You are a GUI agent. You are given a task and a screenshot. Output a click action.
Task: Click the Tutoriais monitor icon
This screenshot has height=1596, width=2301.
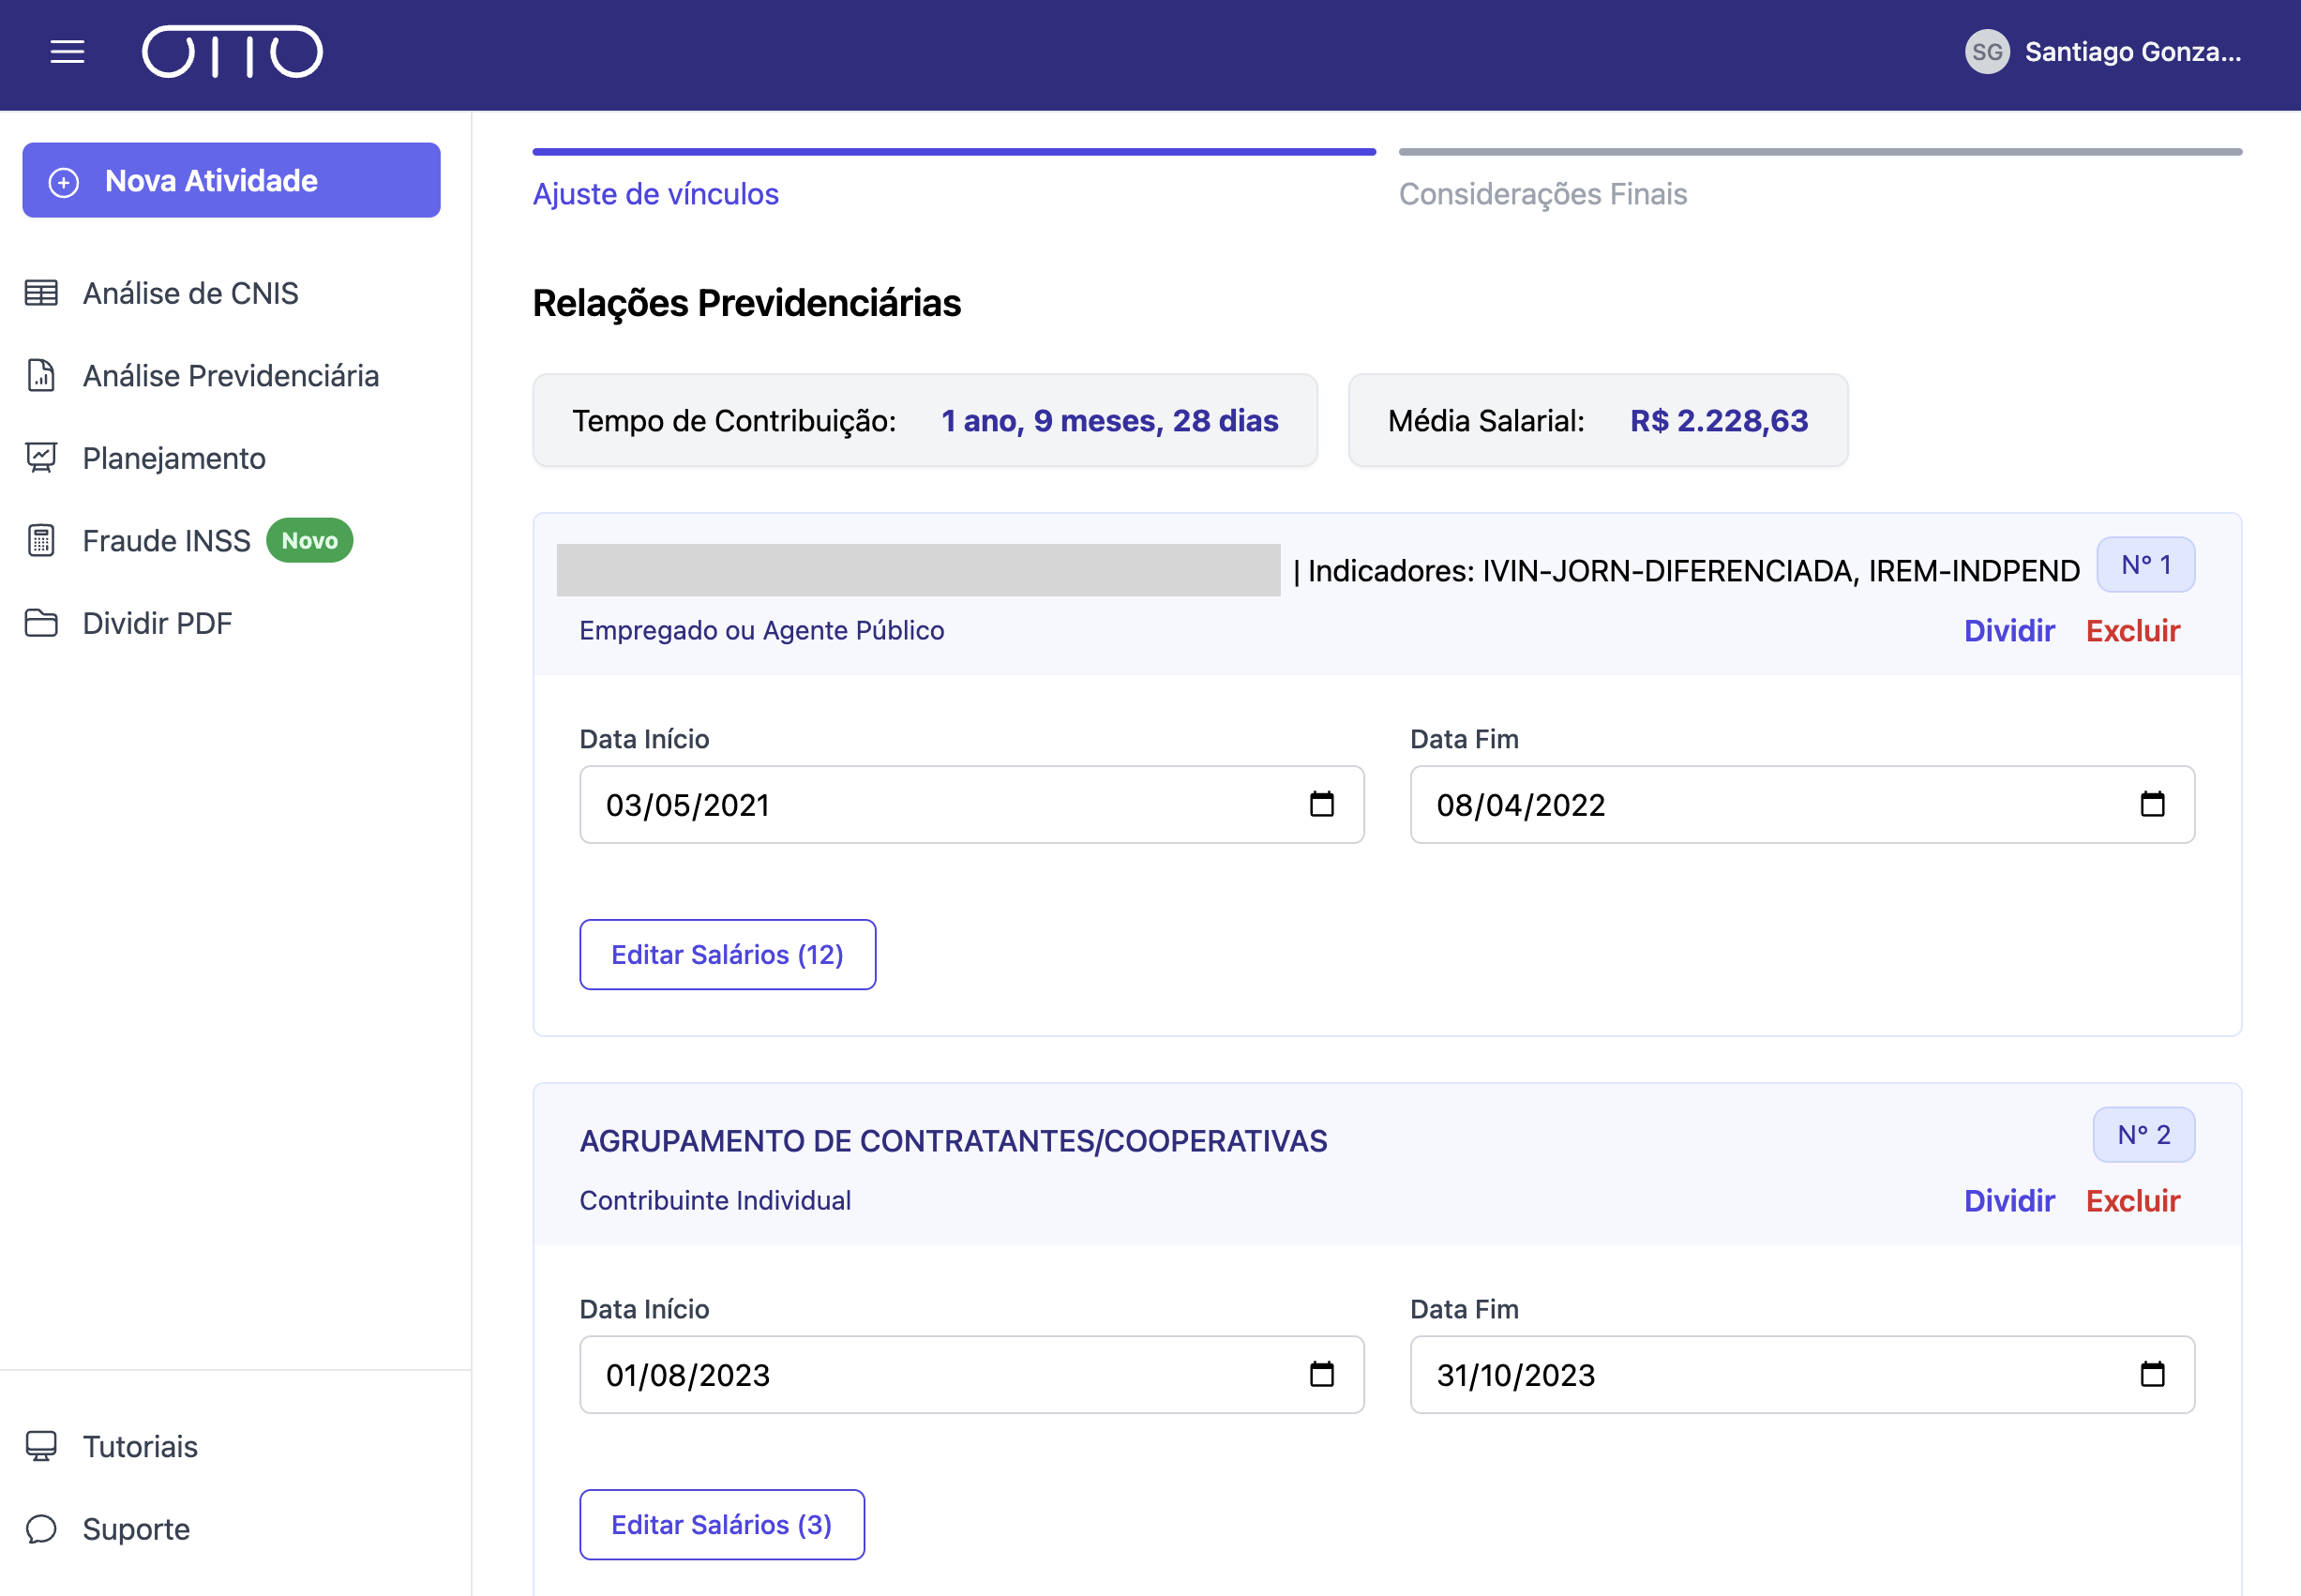pyautogui.click(x=41, y=1446)
